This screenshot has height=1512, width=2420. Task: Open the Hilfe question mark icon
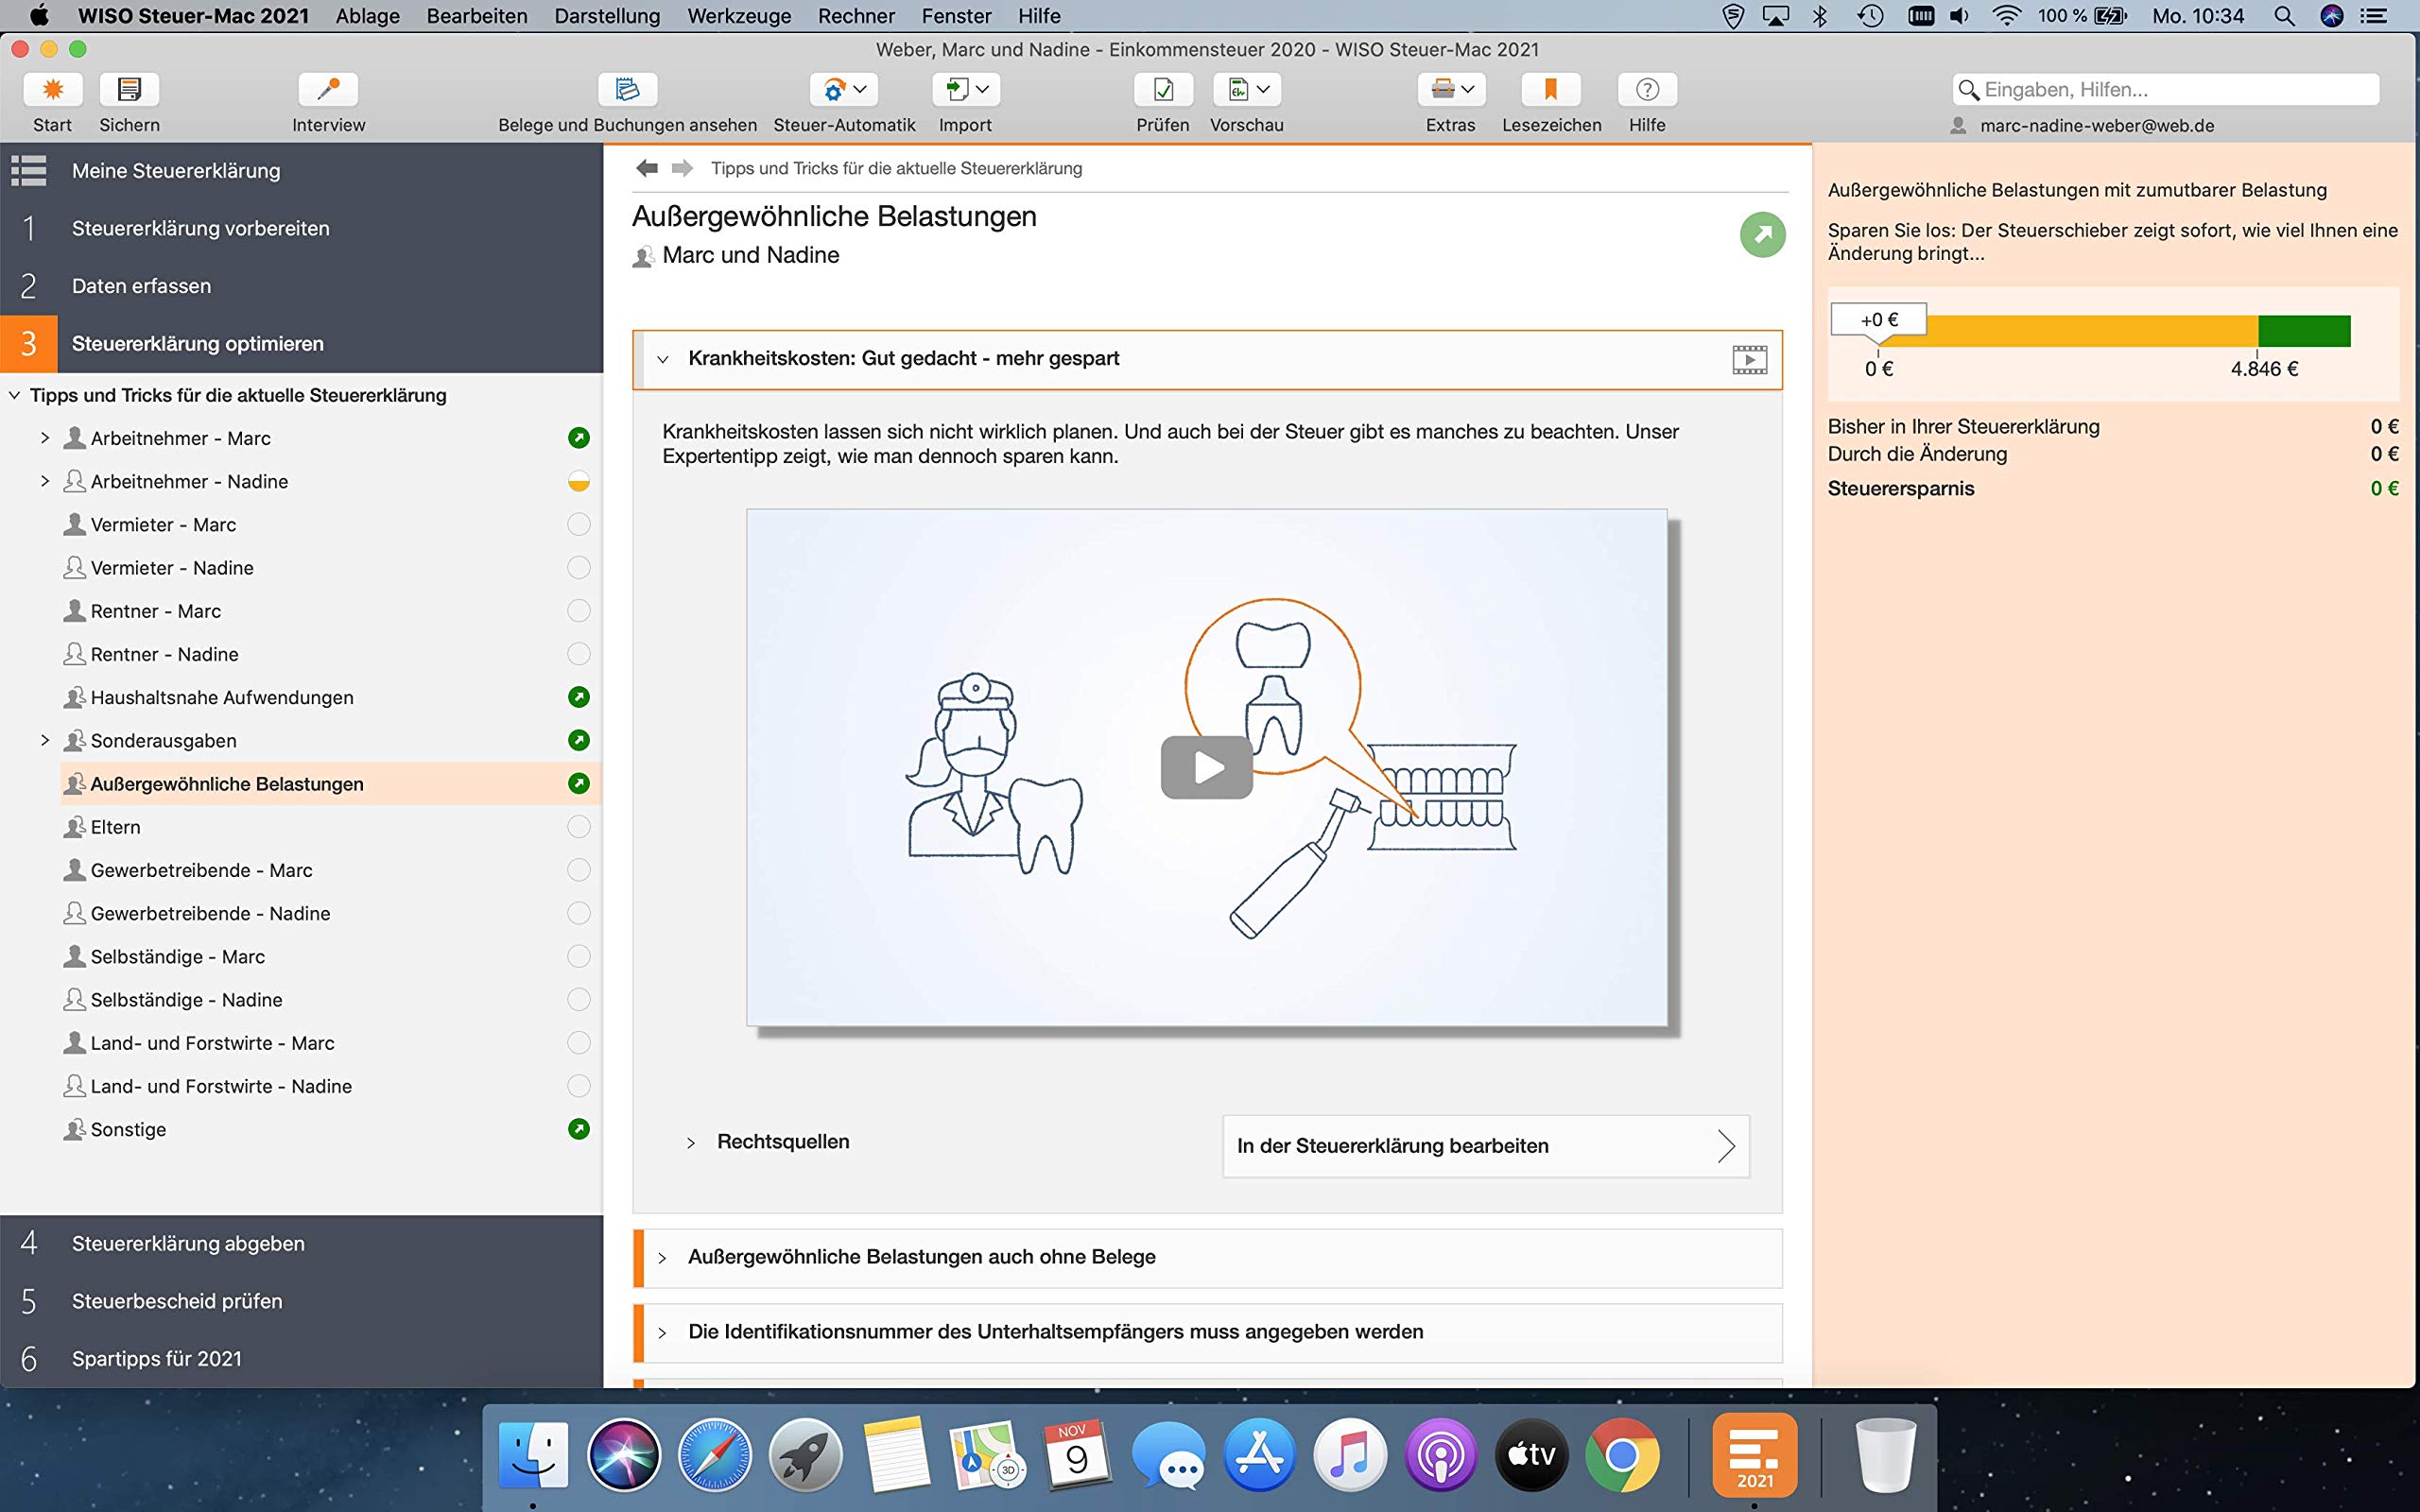(x=1647, y=90)
